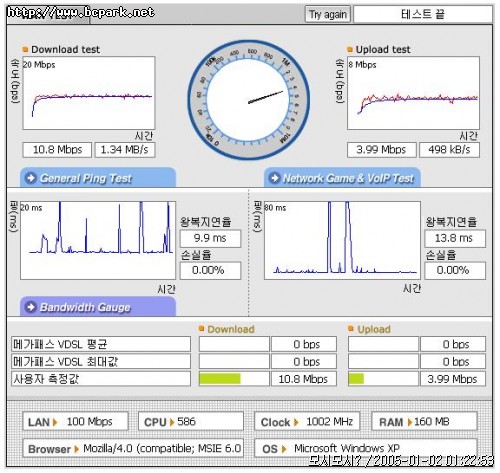The height and width of the screenshot is (473, 500).
Task: Click the VoIP 80 ms ping graph
Action: [342, 240]
